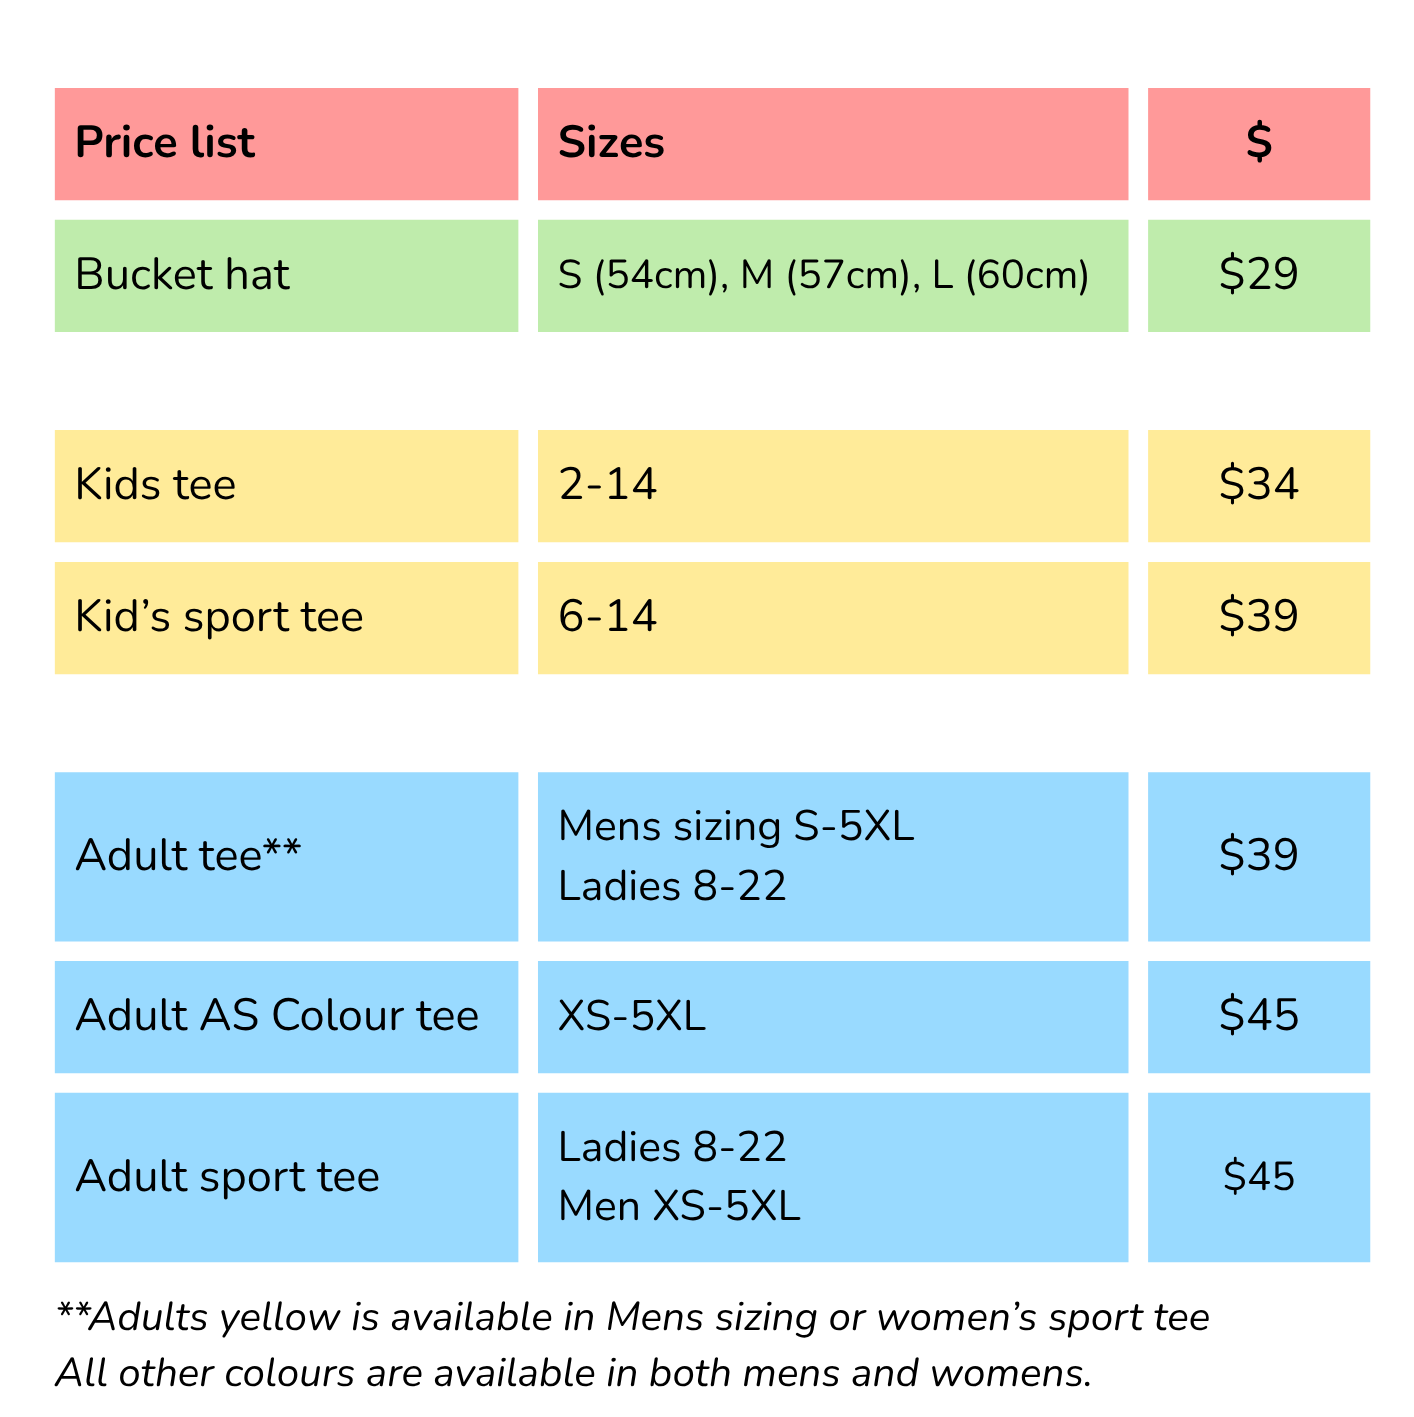This screenshot has height=1417, width=1414.
Task: Click the $34 price cell
Action: tap(1258, 486)
